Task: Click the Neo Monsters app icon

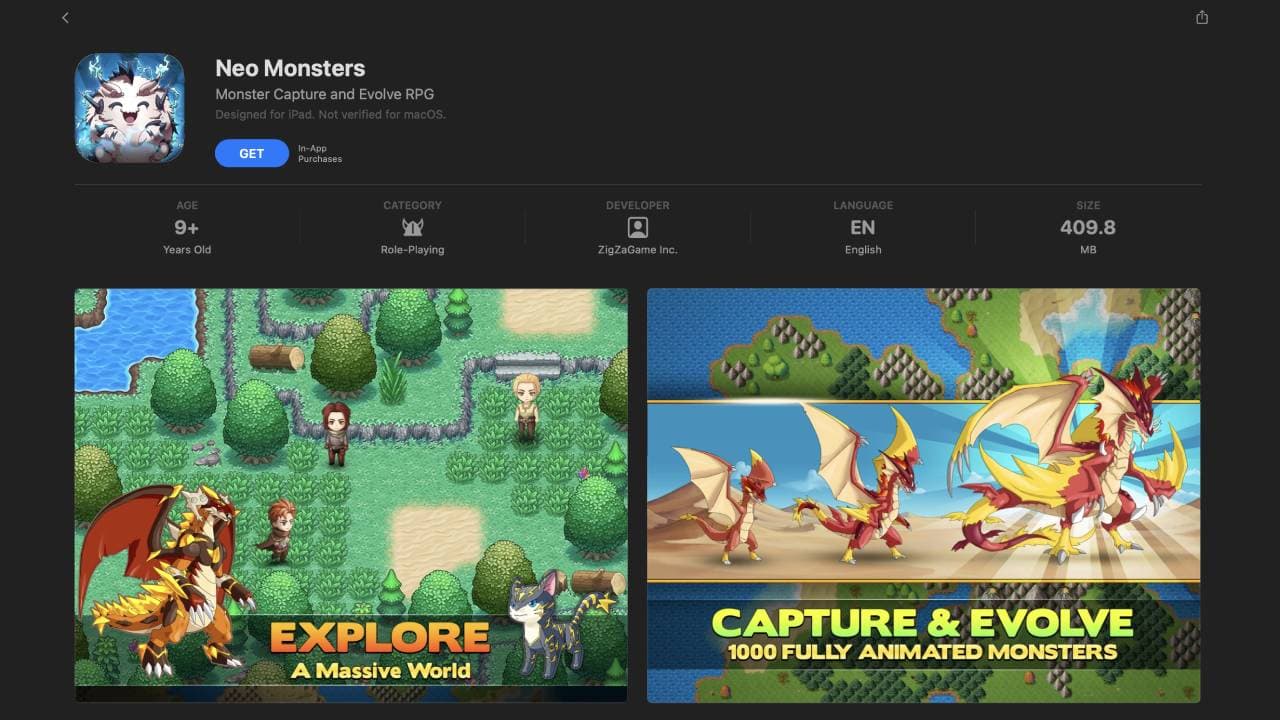Action: (x=130, y=108)
